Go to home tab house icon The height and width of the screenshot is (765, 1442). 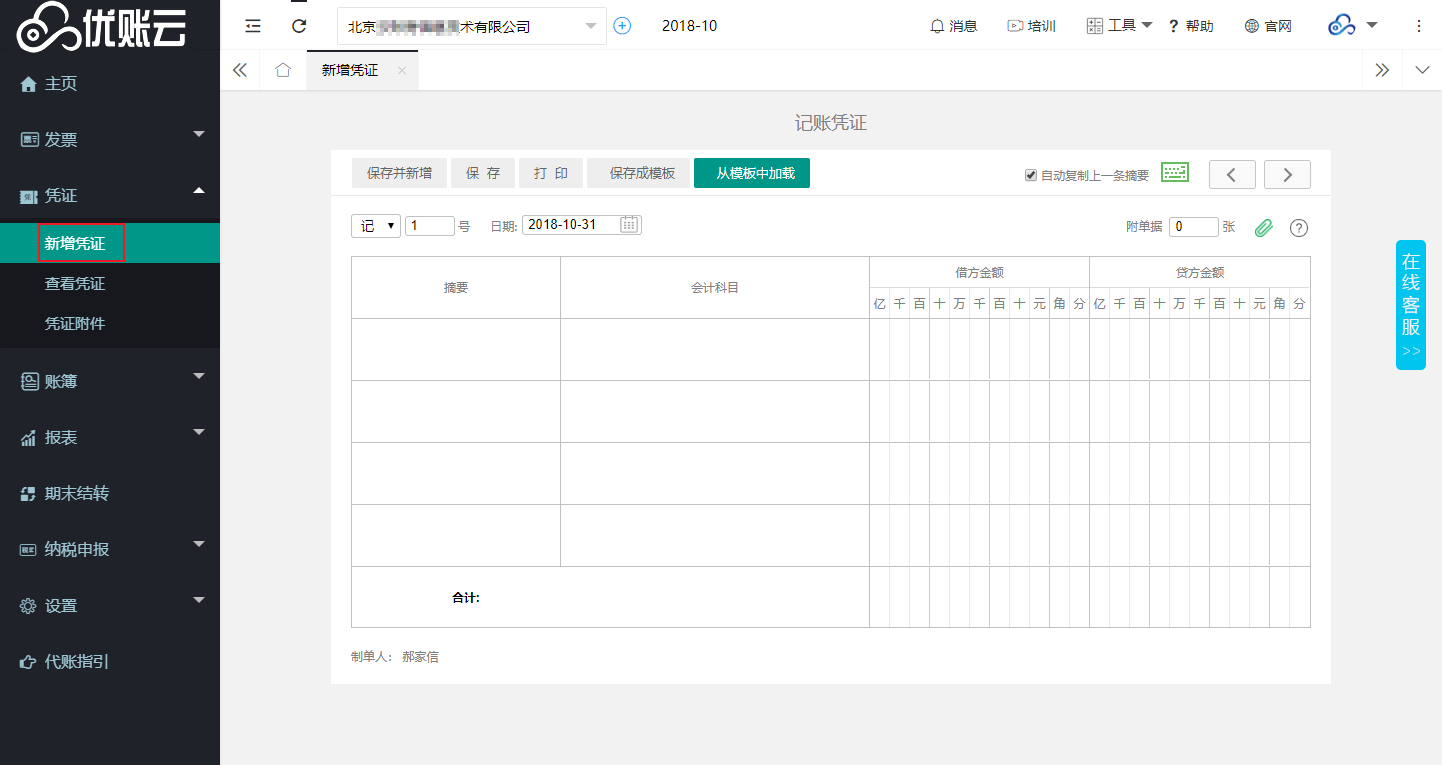point(283,70)
